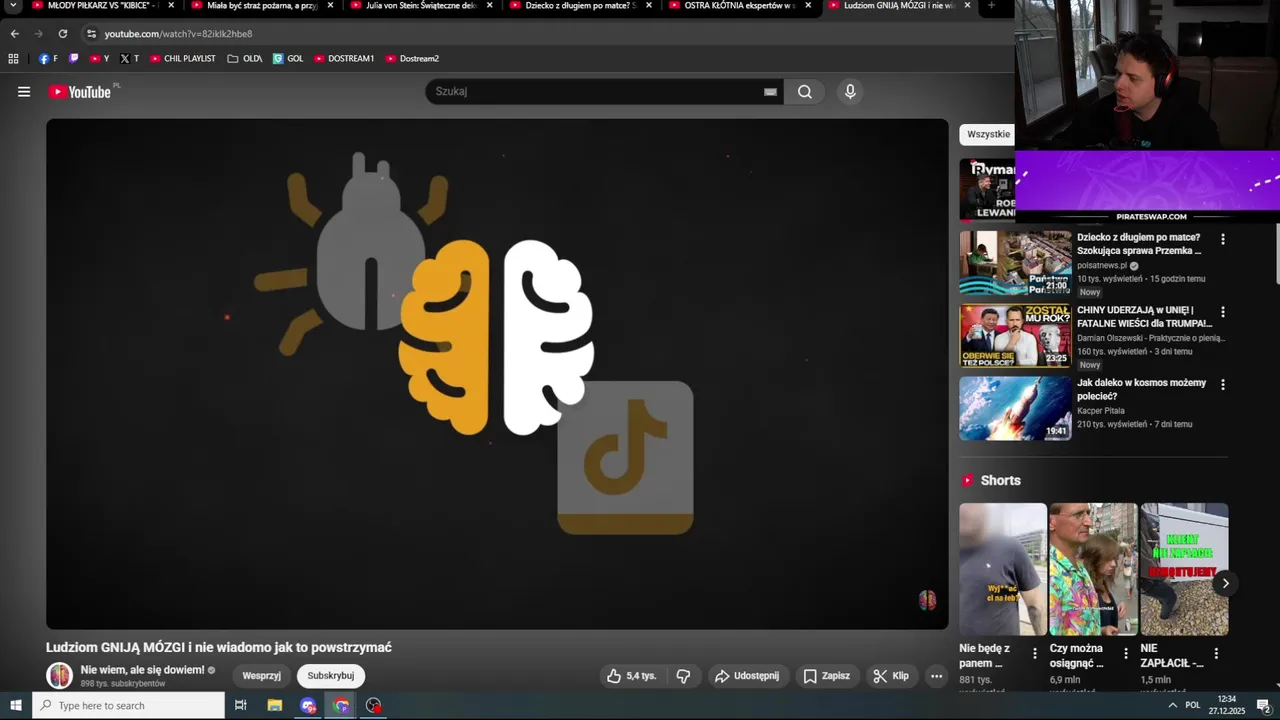Viewport: 1280px width, 720px height.
Task: Open the Facebook F bookmark
Action: pyautogui.click(x=48, y=59)
